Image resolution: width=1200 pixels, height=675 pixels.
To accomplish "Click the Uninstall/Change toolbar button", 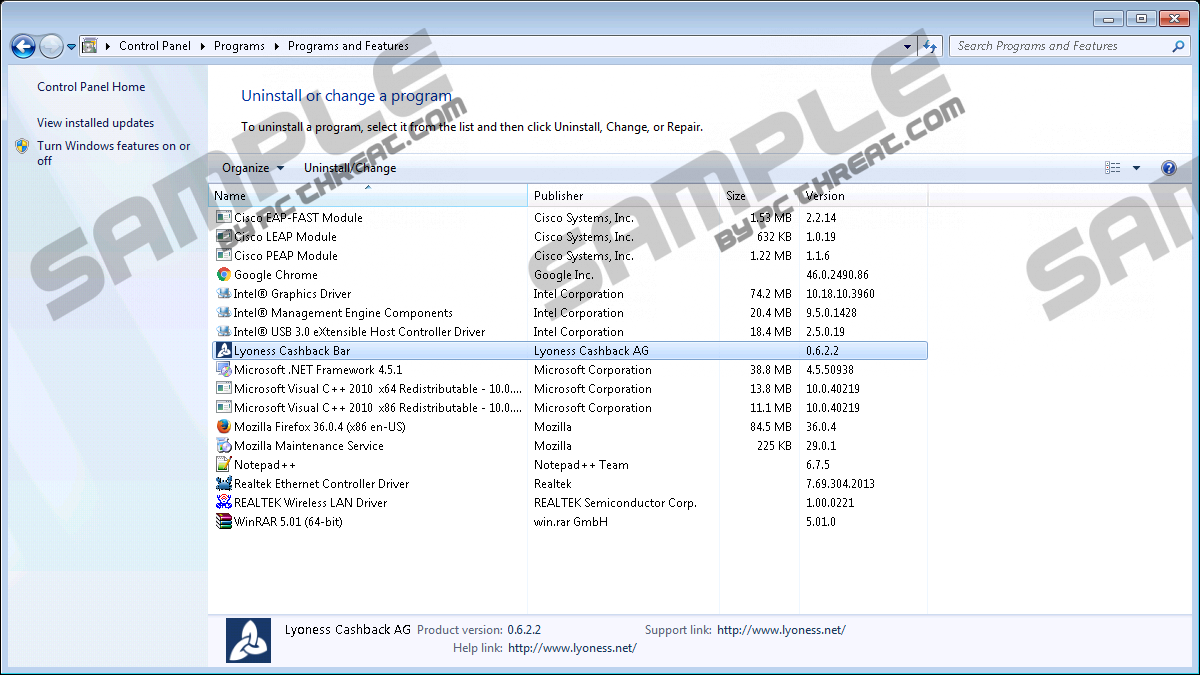I will 350,168.
